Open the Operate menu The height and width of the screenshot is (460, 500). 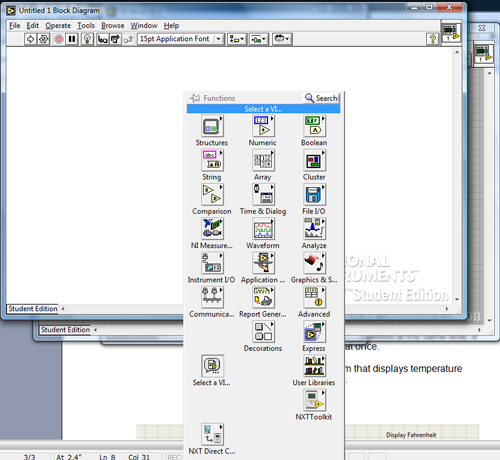(x=58, y=26)
